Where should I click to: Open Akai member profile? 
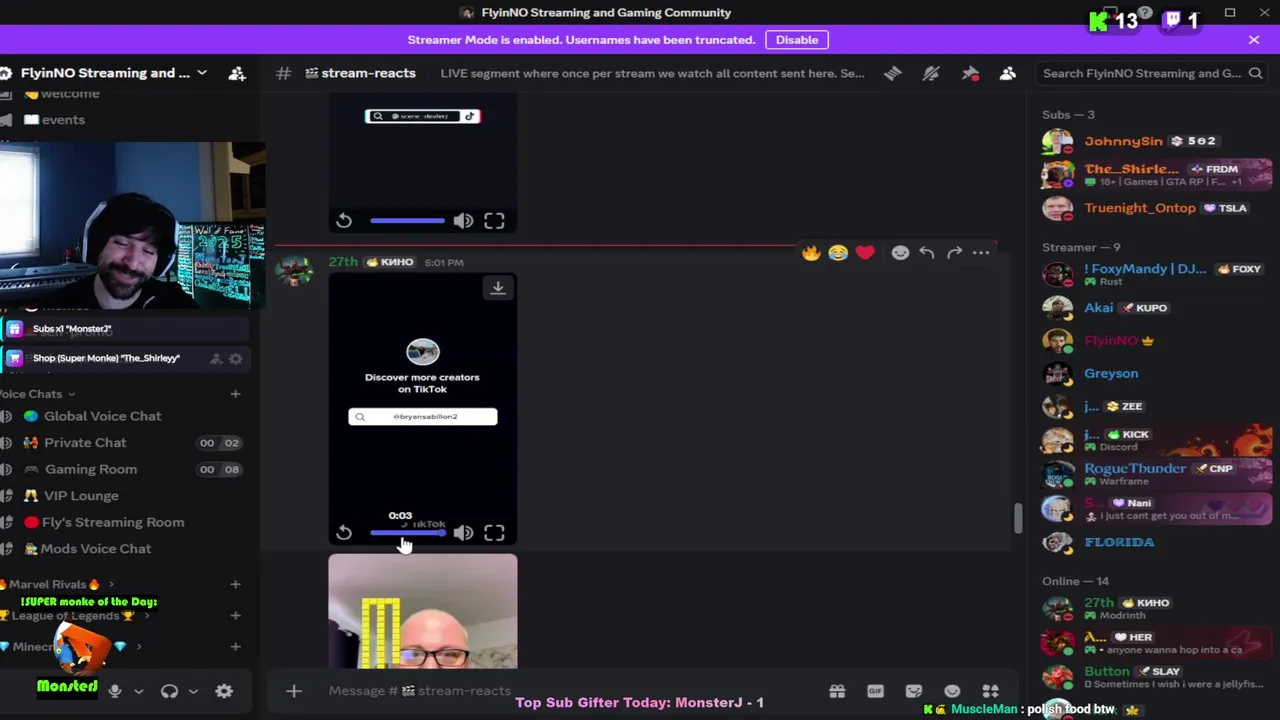click(1156, 308)
